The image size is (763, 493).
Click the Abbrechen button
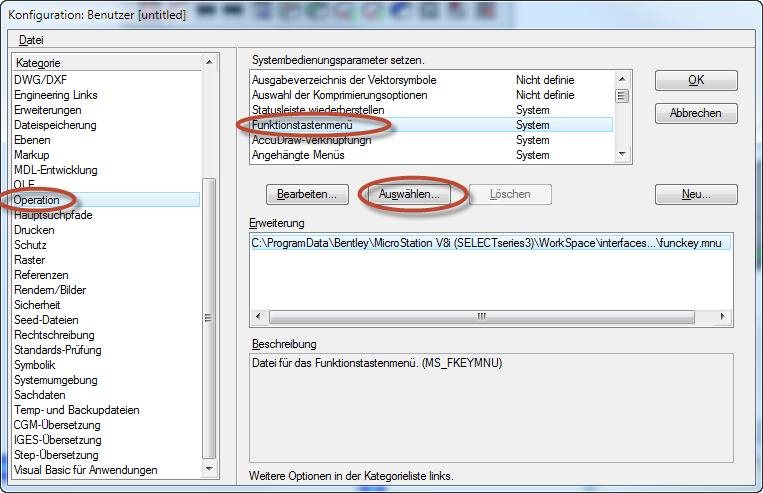click(696, 113)
